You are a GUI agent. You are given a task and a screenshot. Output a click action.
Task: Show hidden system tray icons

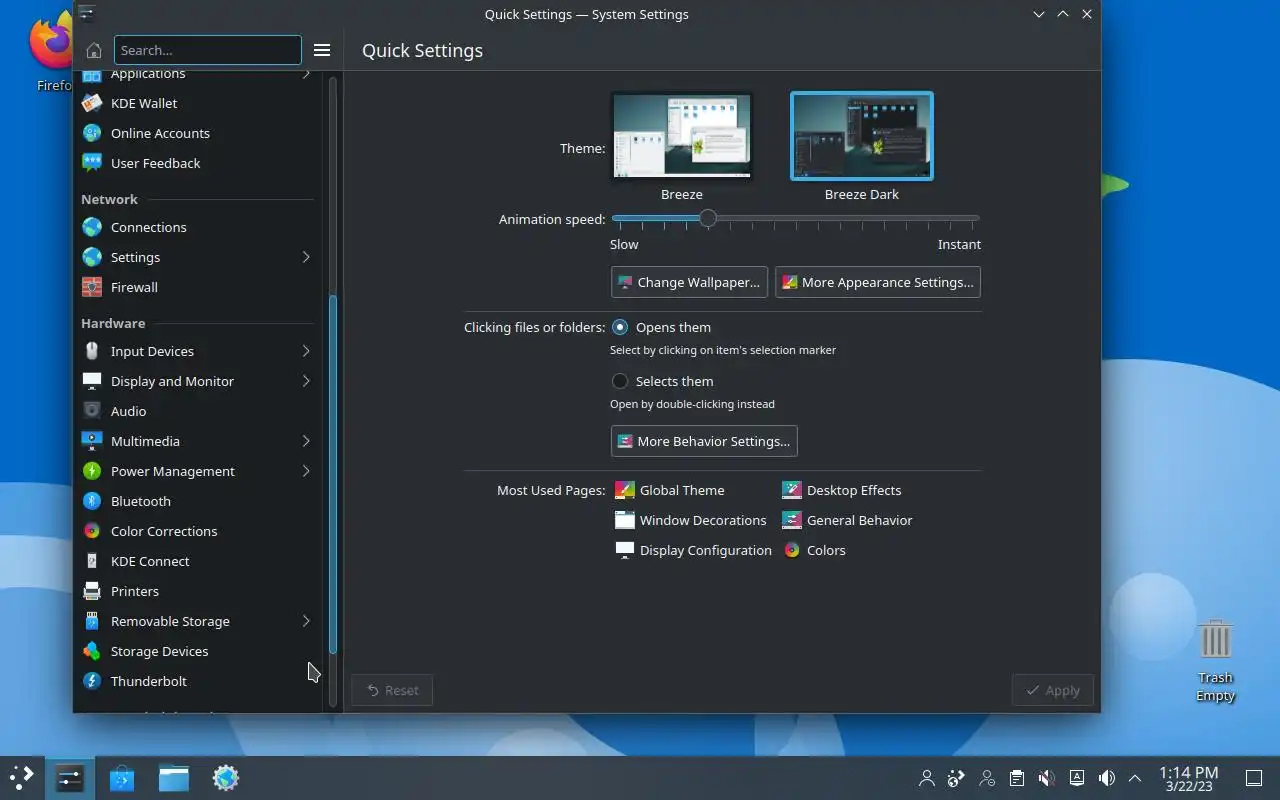(1135, 778)
